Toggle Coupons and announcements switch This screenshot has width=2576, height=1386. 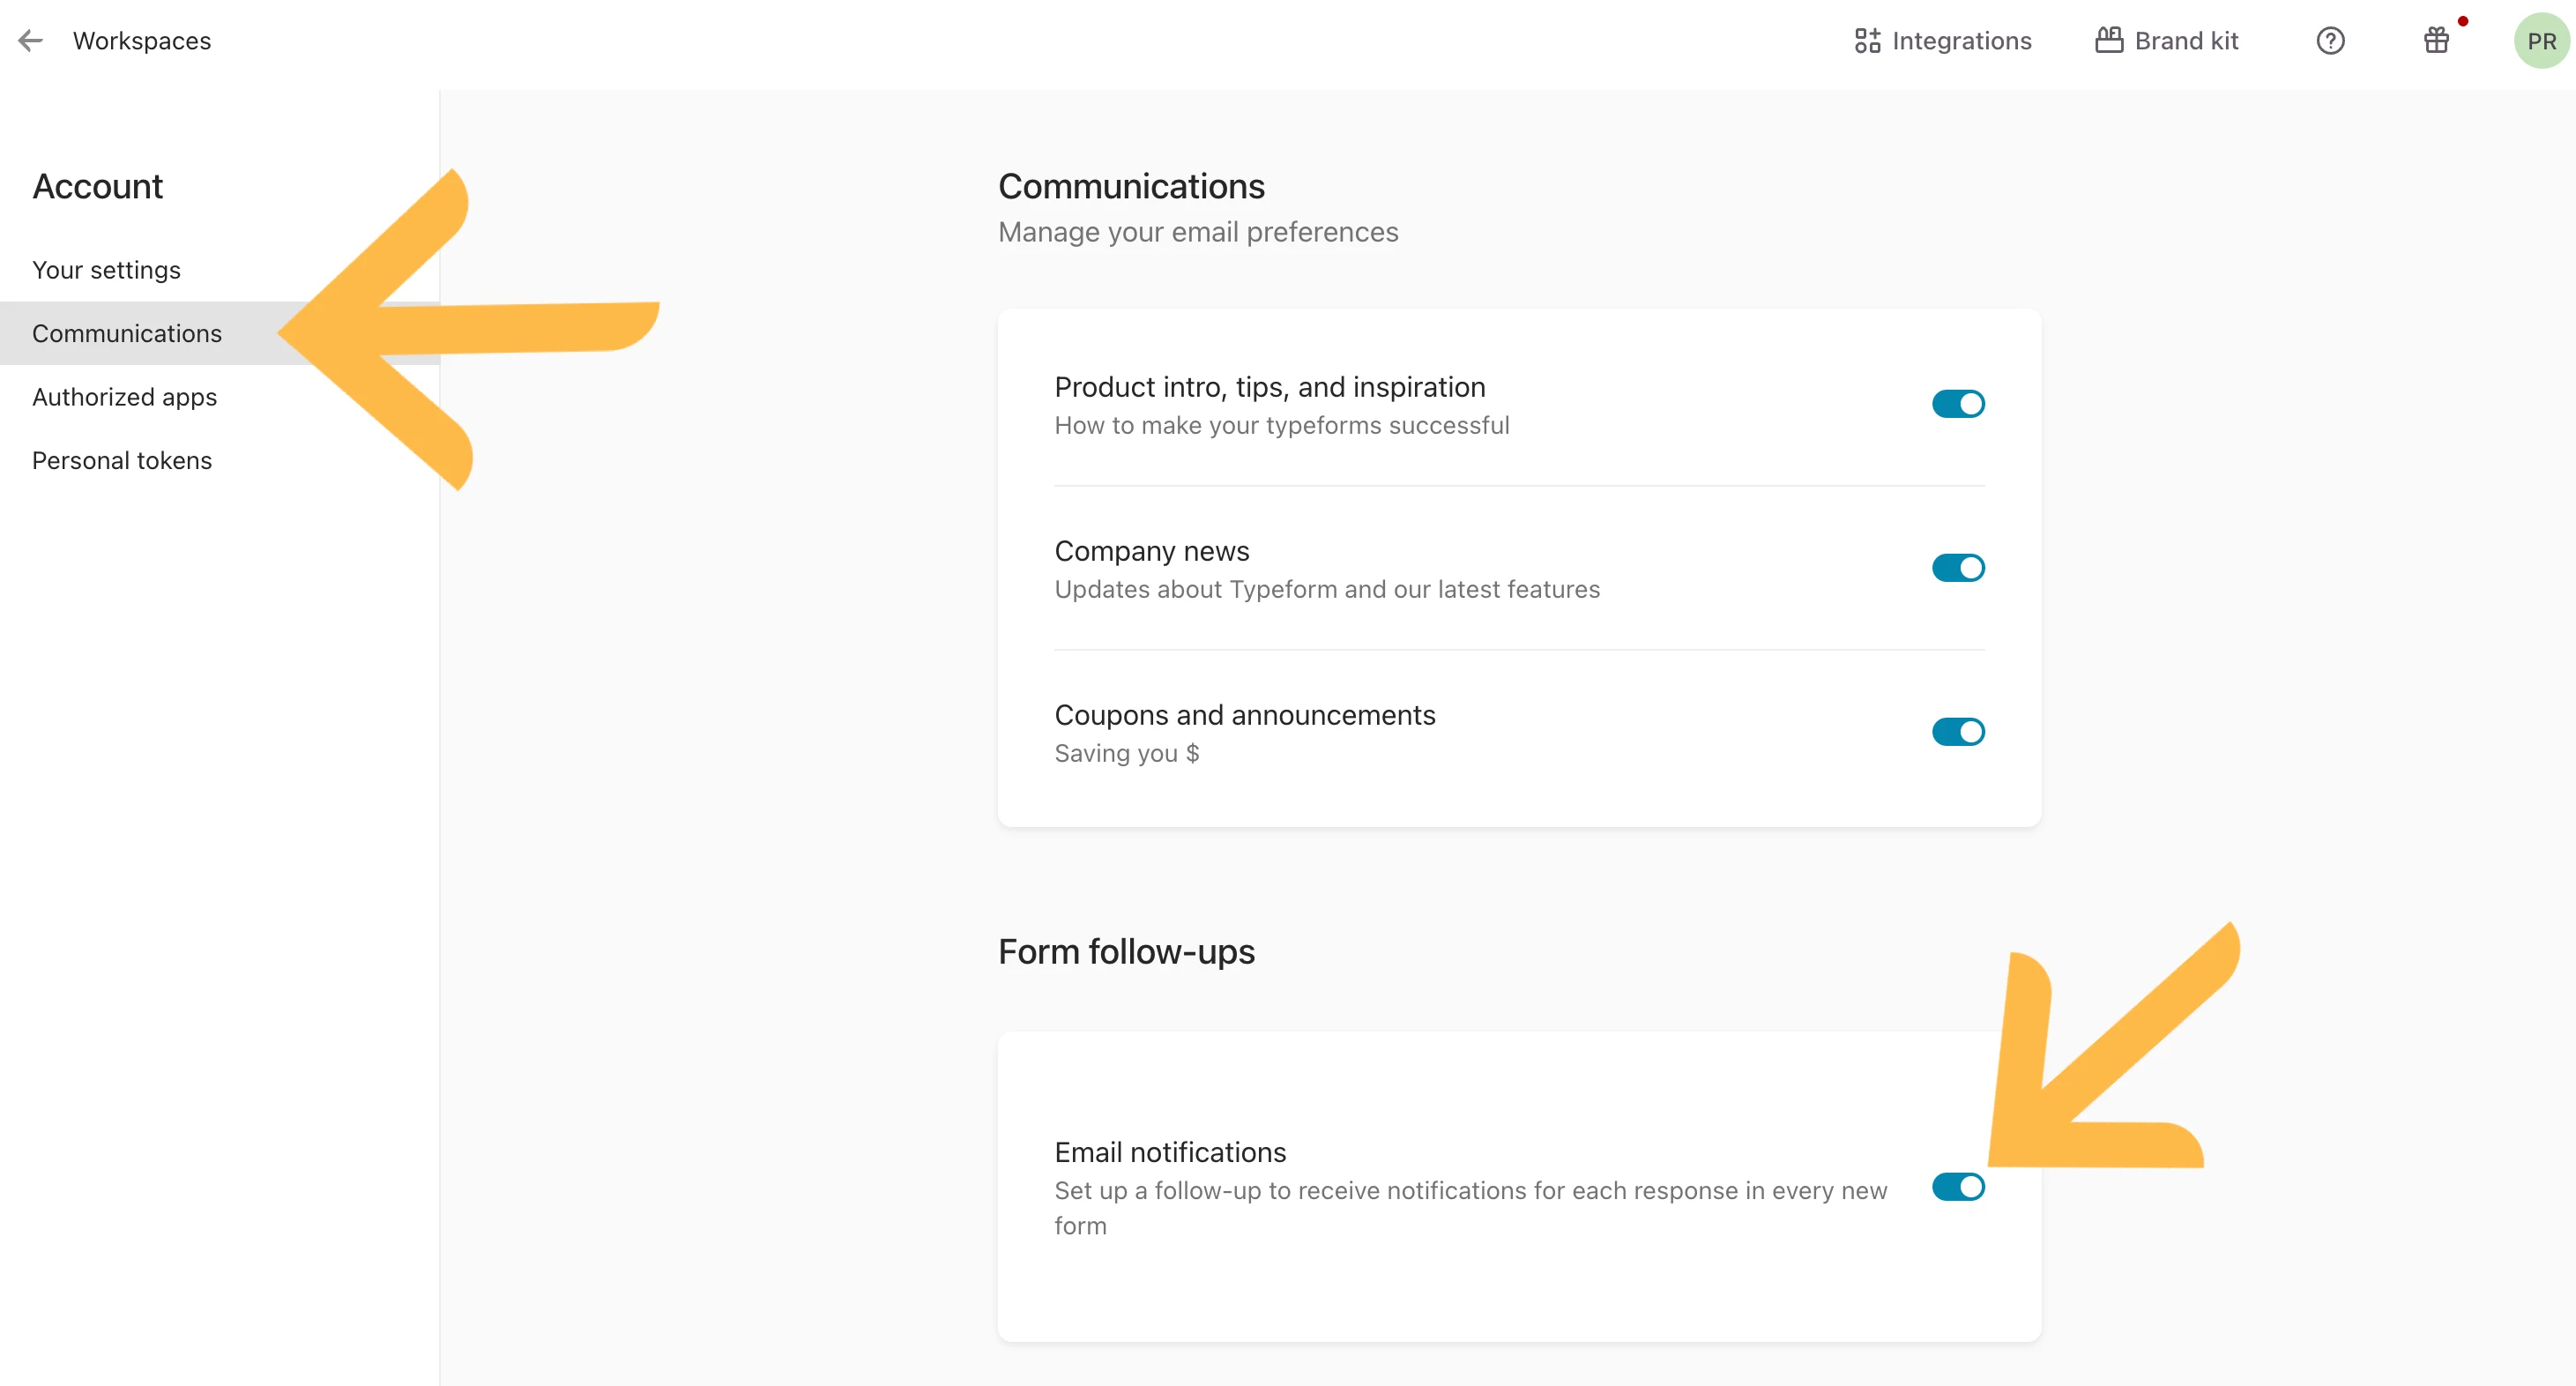tap(1957, 732)
